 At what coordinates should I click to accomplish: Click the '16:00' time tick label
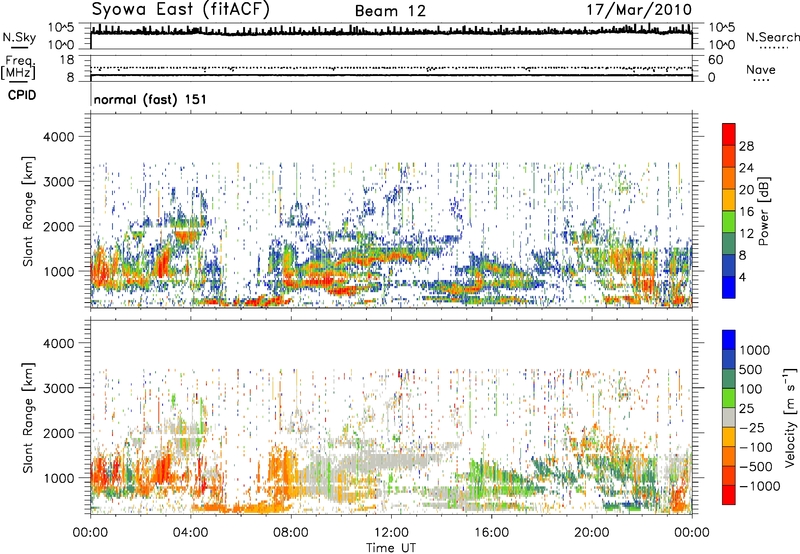point(491,533)
